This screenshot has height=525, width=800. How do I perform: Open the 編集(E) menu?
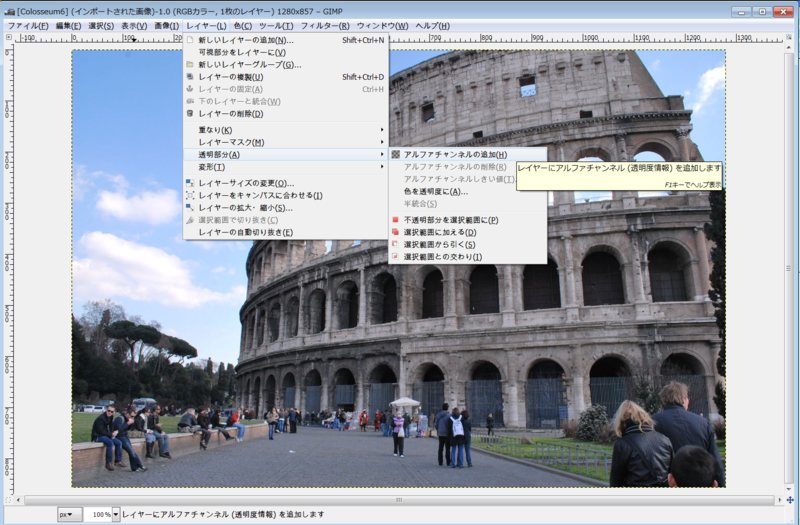(68, 26)
